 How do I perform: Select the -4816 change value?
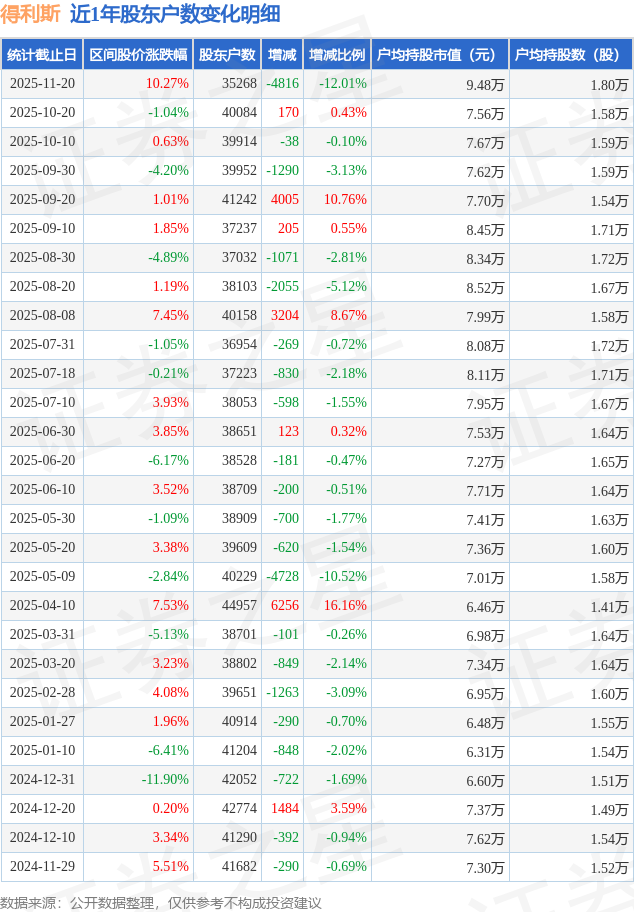tap(283, 84)
